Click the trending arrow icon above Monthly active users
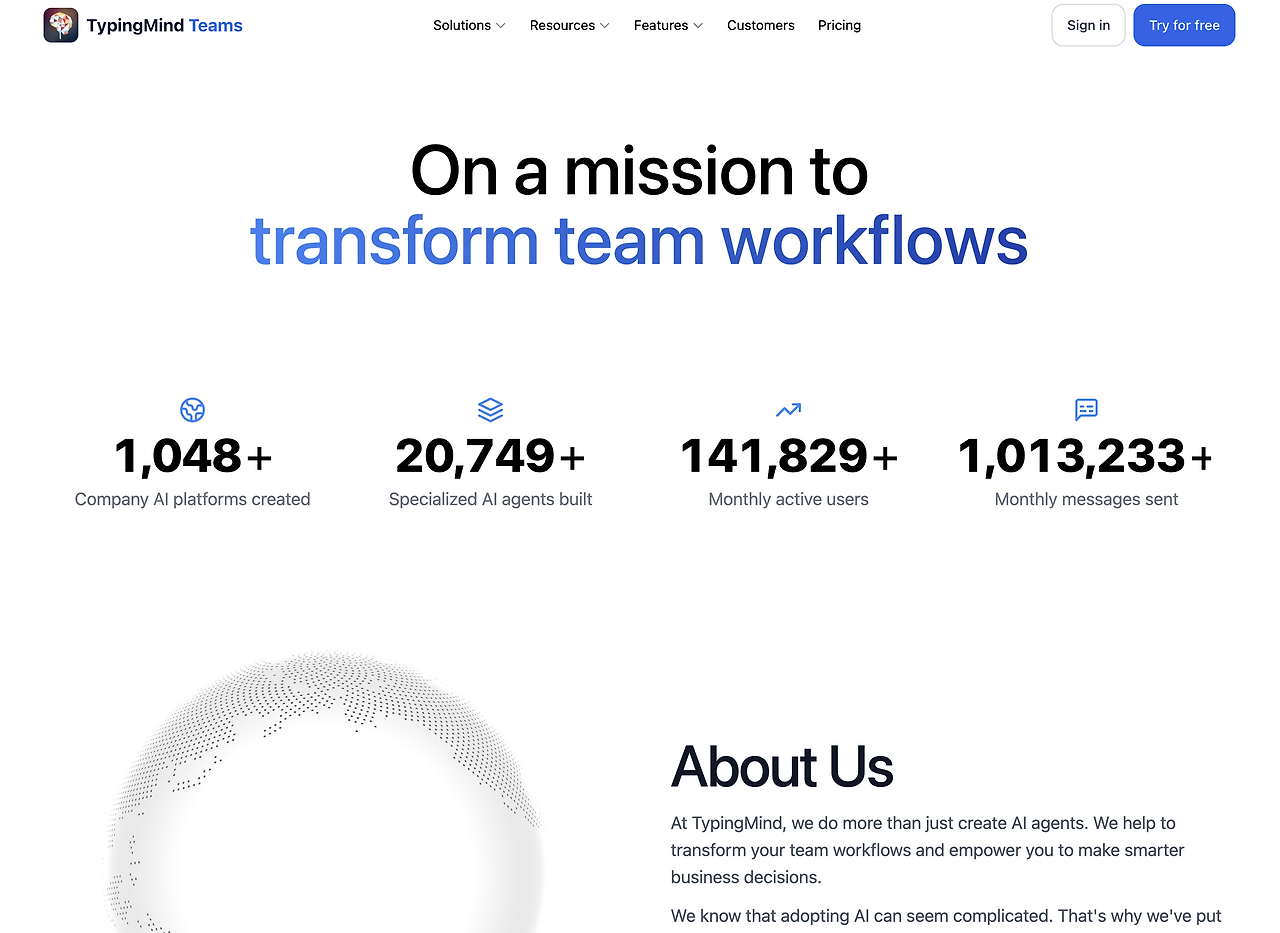 [x=788, y=409]
